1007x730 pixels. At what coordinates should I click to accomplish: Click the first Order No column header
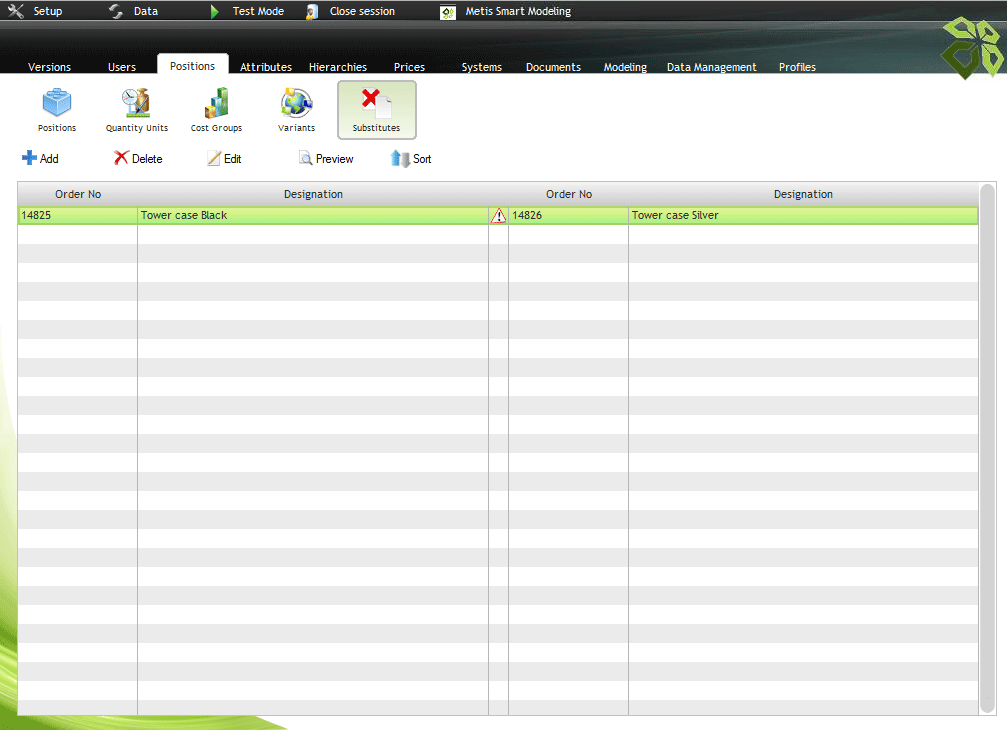(x=78, y=194)
